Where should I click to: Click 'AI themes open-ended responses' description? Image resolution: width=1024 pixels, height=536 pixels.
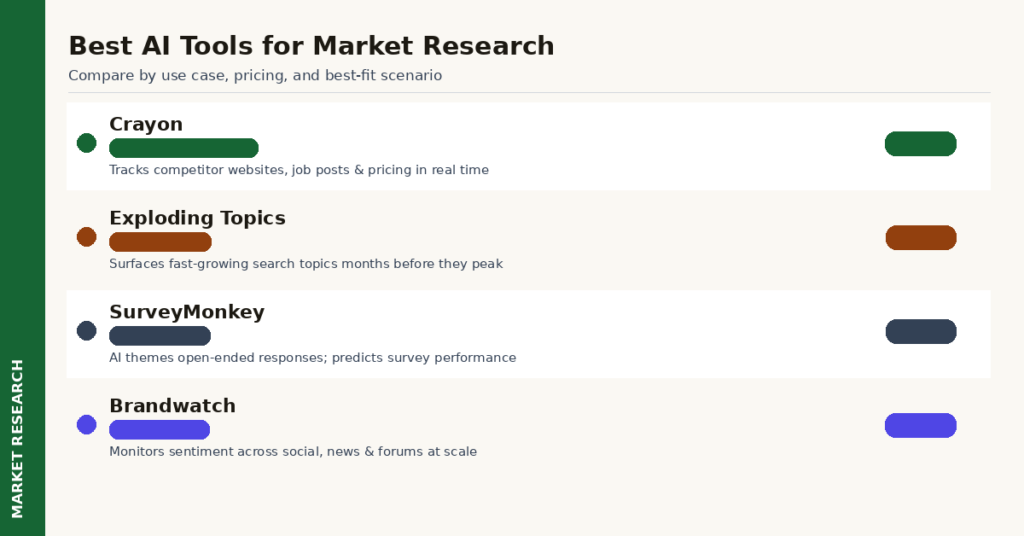click(x=312, y=358)
